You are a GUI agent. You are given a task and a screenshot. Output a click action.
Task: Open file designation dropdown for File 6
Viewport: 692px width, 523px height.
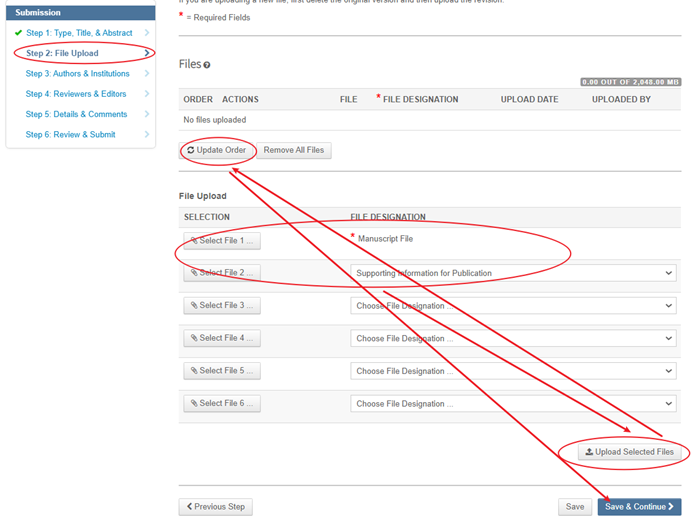[513, 404]
